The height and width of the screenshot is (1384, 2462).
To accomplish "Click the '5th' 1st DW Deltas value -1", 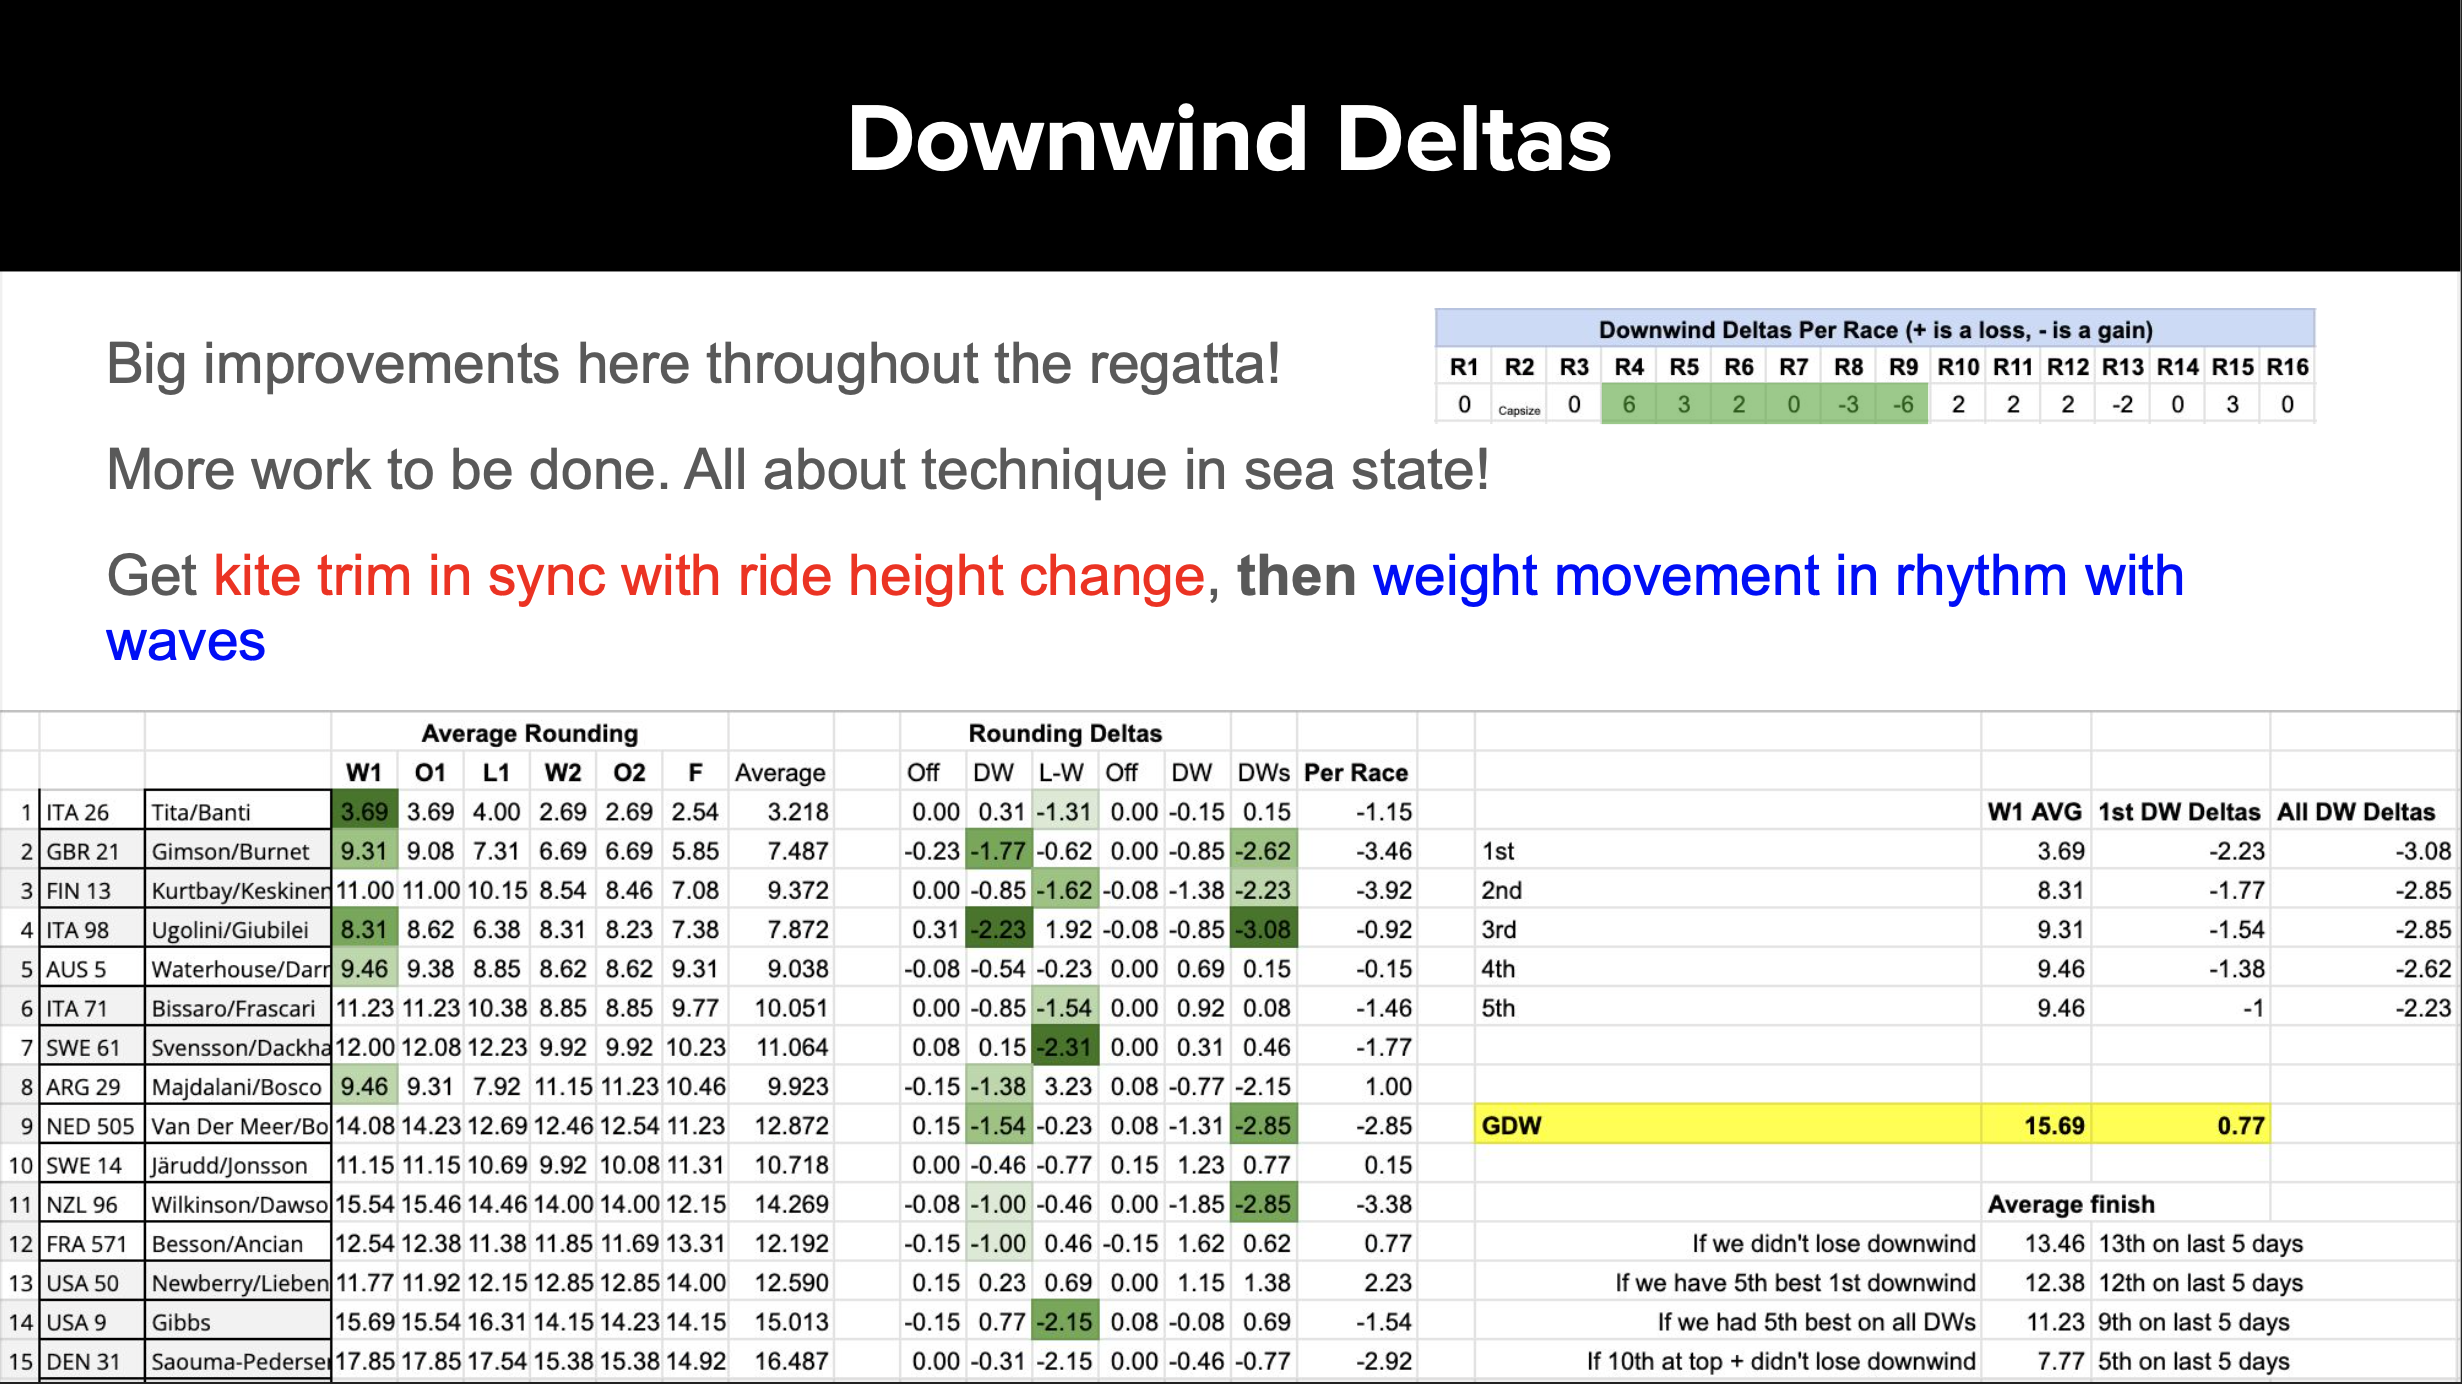I will tap(2180, 1008).
